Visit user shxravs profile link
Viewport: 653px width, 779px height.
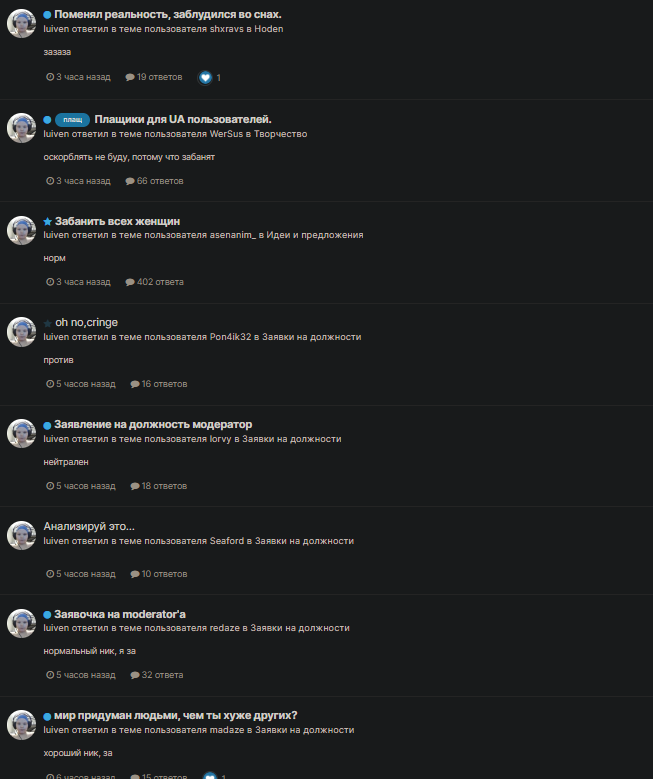tap(227, 29)
